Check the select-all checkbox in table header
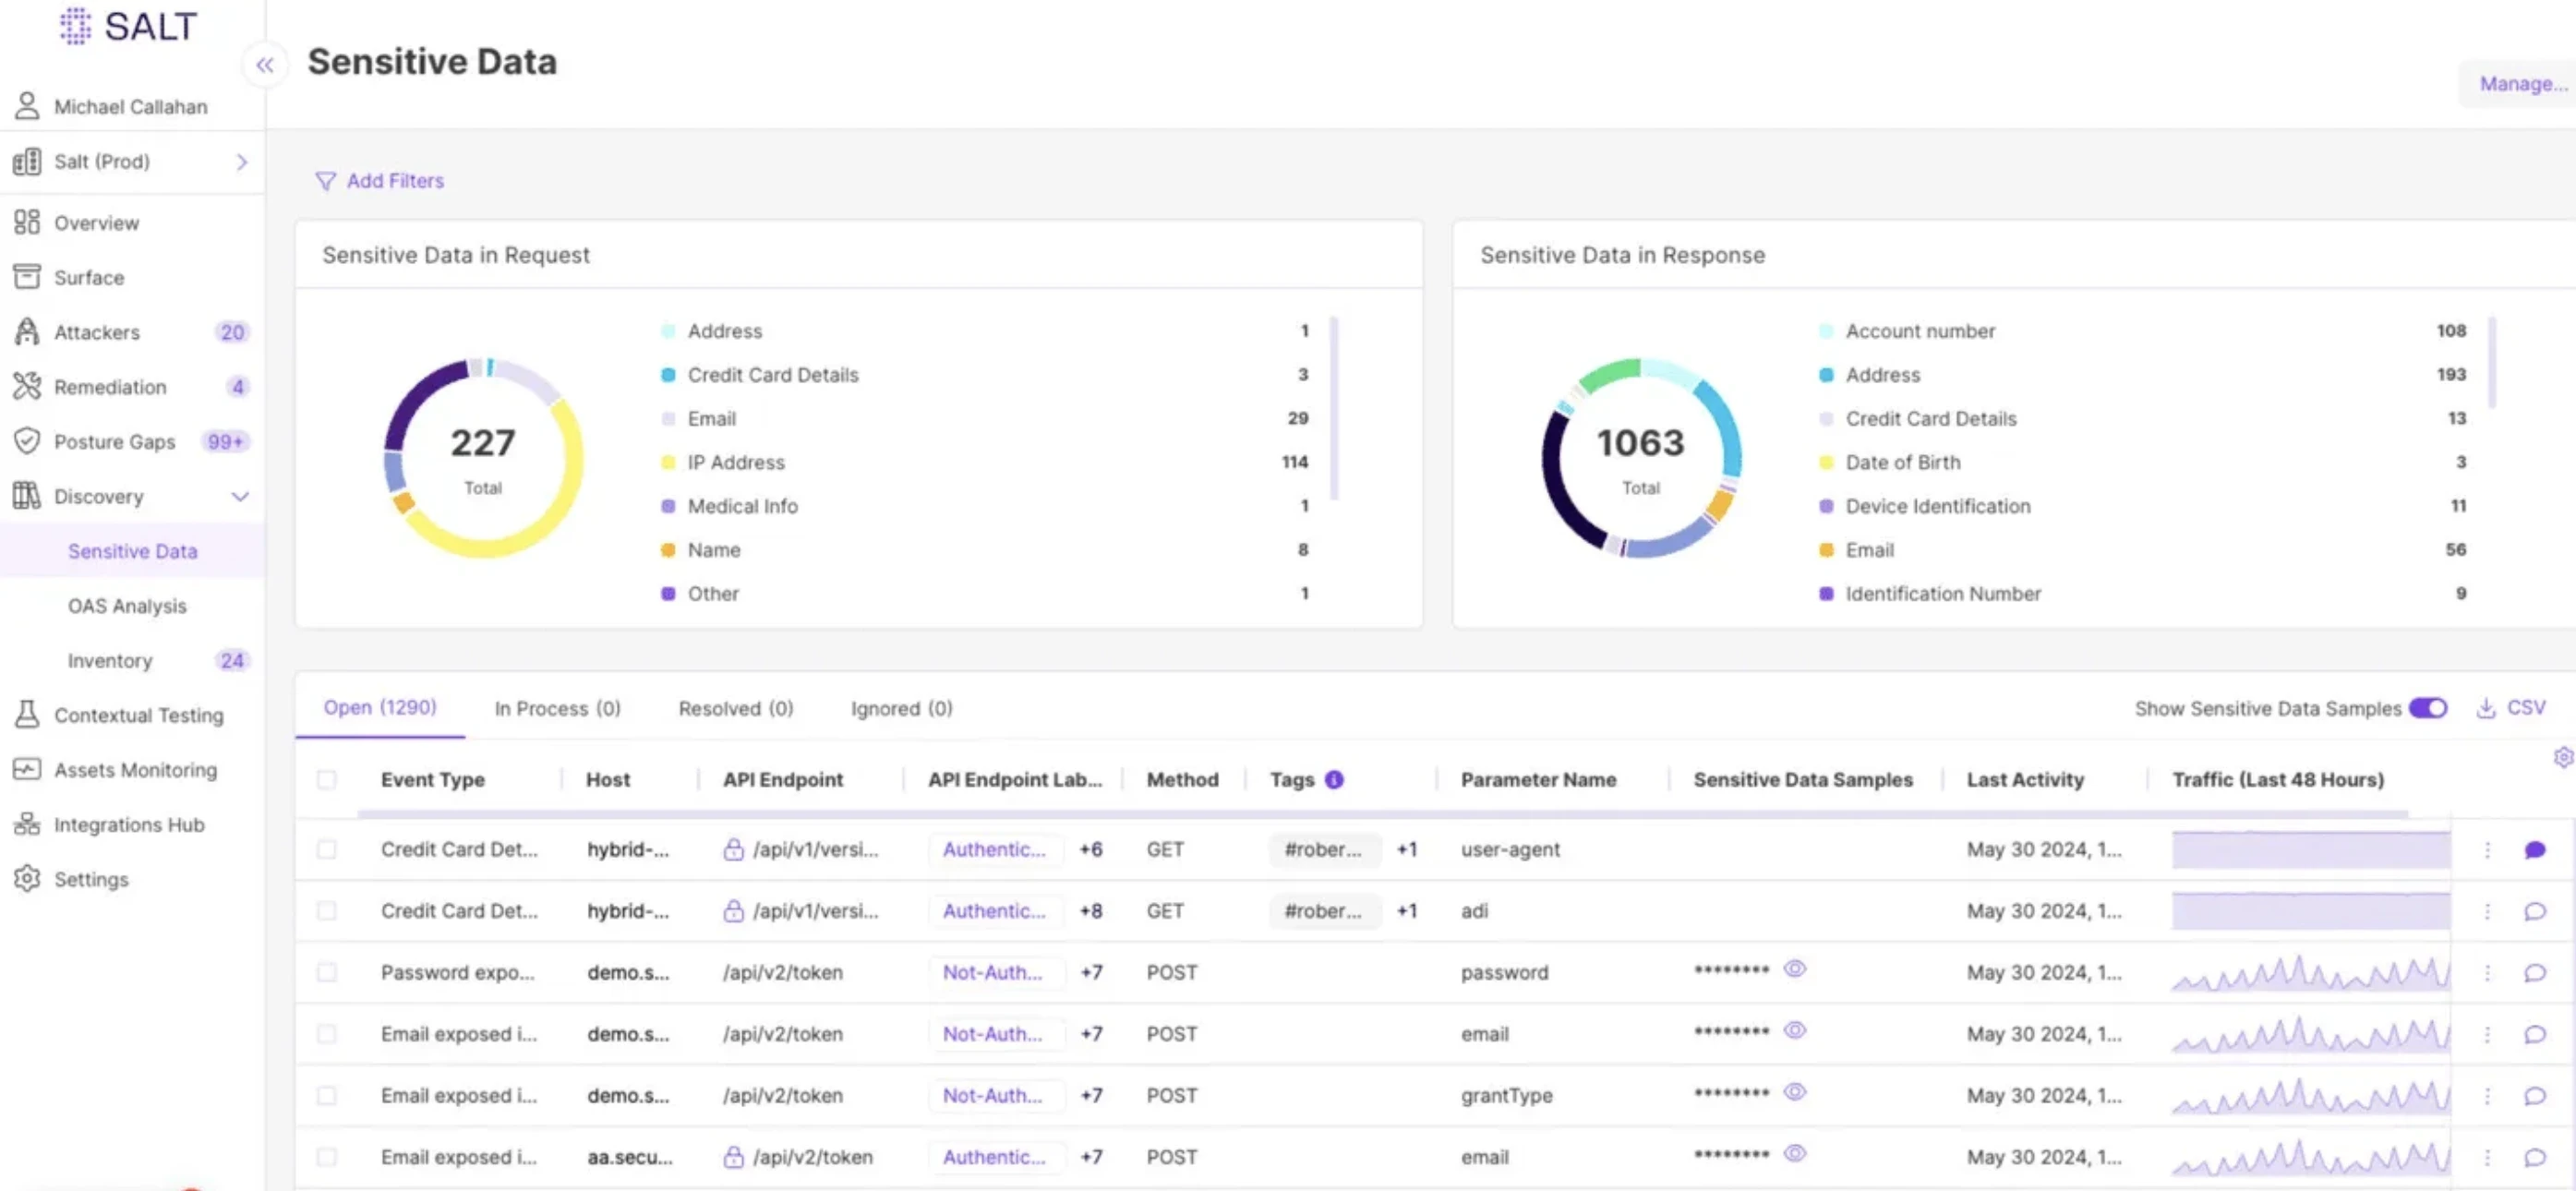This screenshot has height=1191, width=2576. 327,779
